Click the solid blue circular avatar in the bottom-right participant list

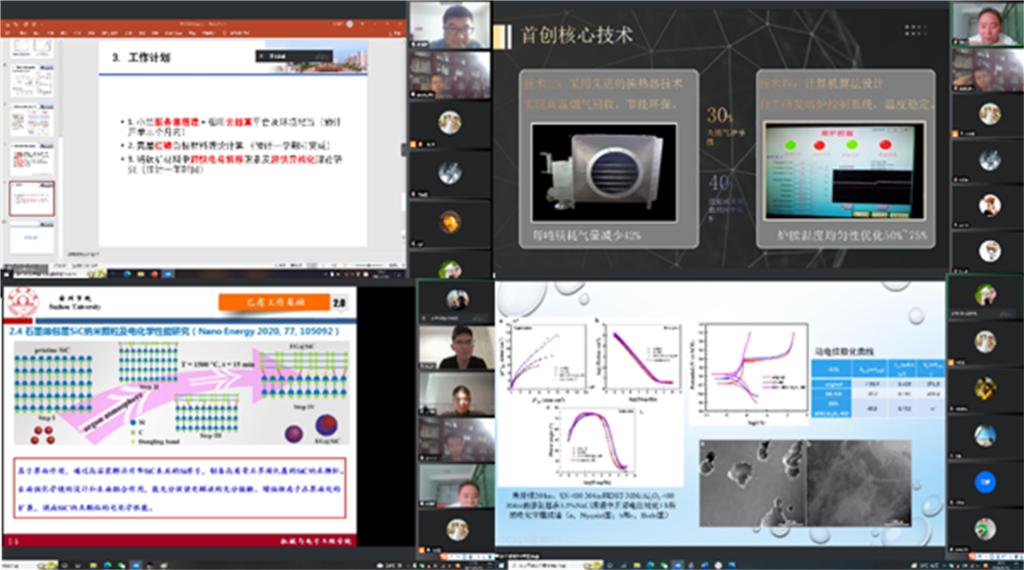pyautogui.click(x=985, y=482)
